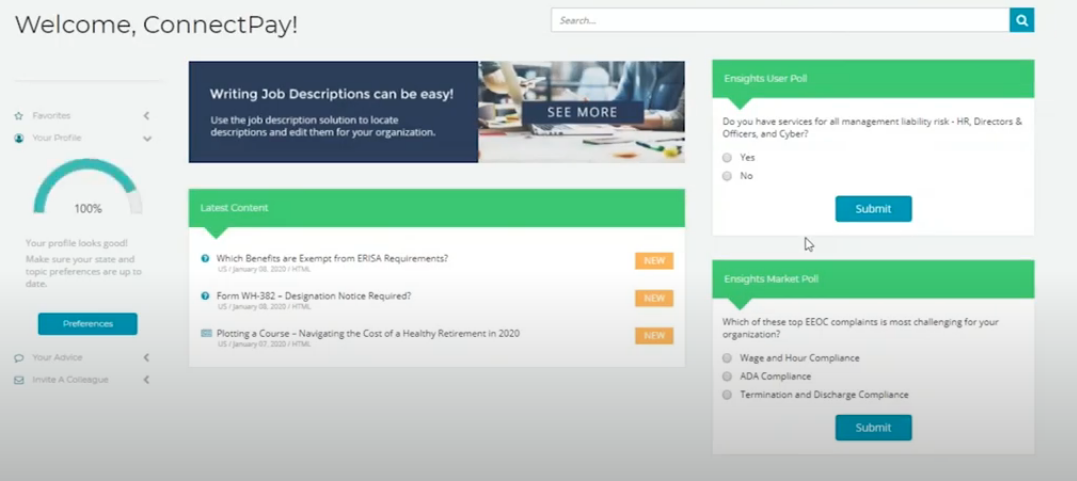Open the Invite A Colleague sidebar item
This screenshot has width=1077, height=481.
pyautogui.click(x=70, y=380)
